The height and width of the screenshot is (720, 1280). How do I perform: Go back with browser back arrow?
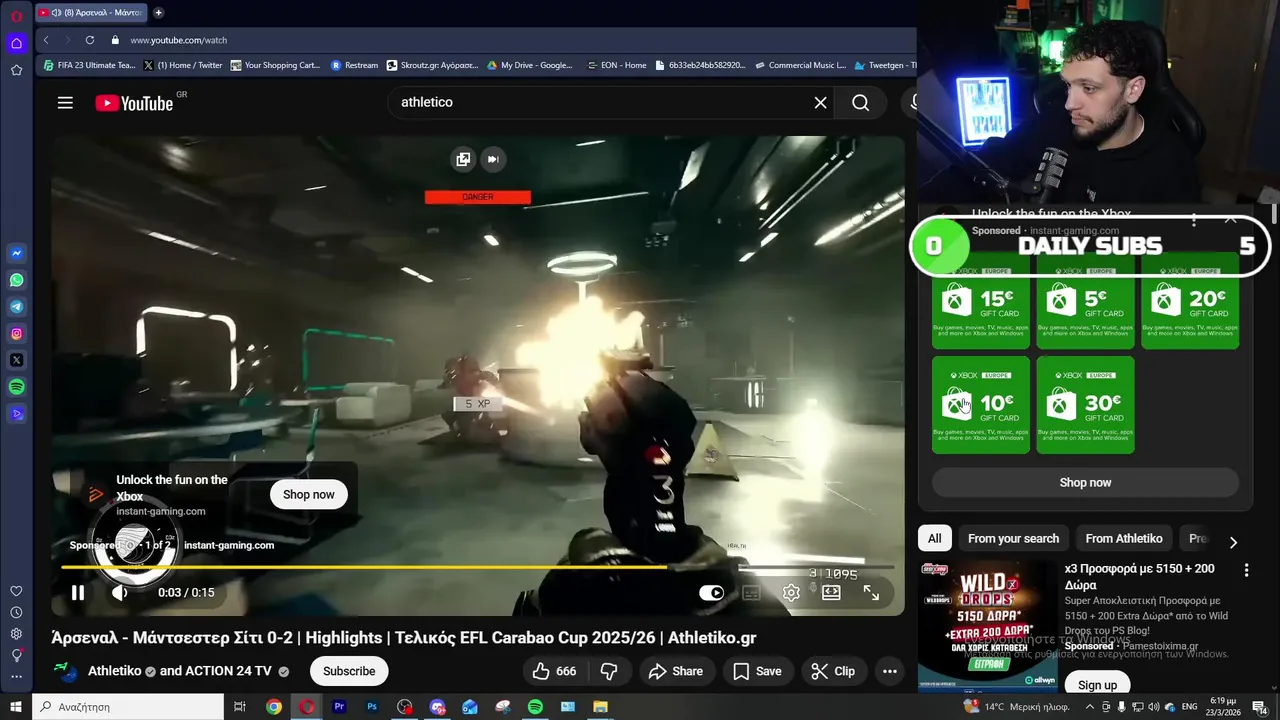click(x=46, y=40)
